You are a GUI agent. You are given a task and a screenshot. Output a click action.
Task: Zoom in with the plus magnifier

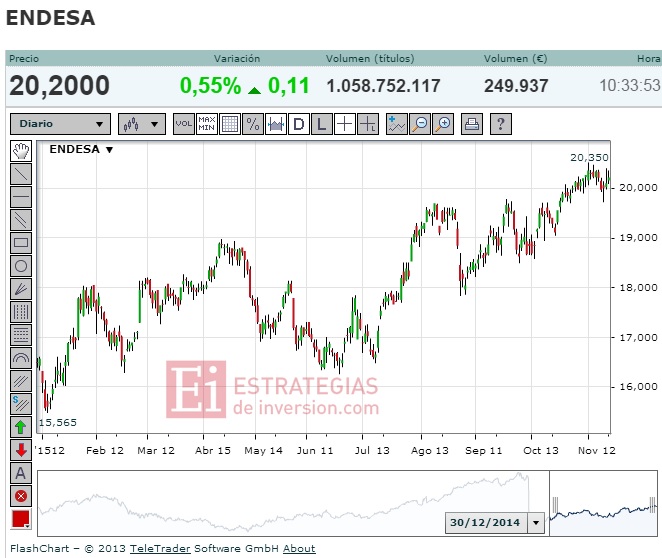(443, 124)
